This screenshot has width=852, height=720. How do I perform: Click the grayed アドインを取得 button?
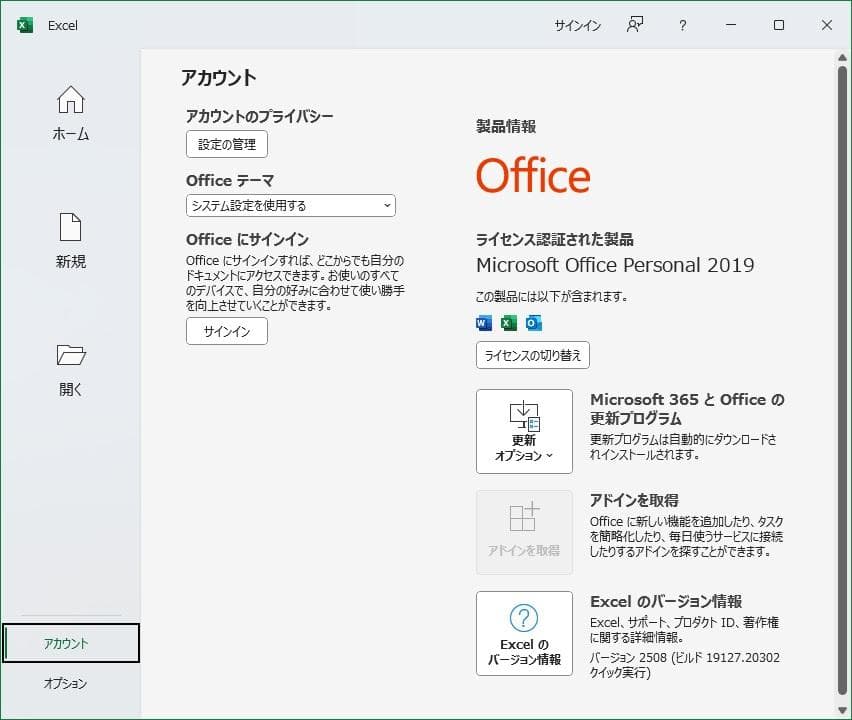tap(524, 532)
